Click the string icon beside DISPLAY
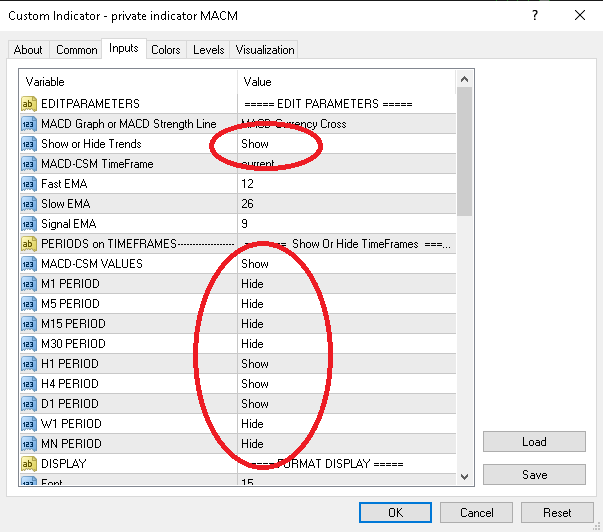 pyautogui.click(x=29, y=464)
